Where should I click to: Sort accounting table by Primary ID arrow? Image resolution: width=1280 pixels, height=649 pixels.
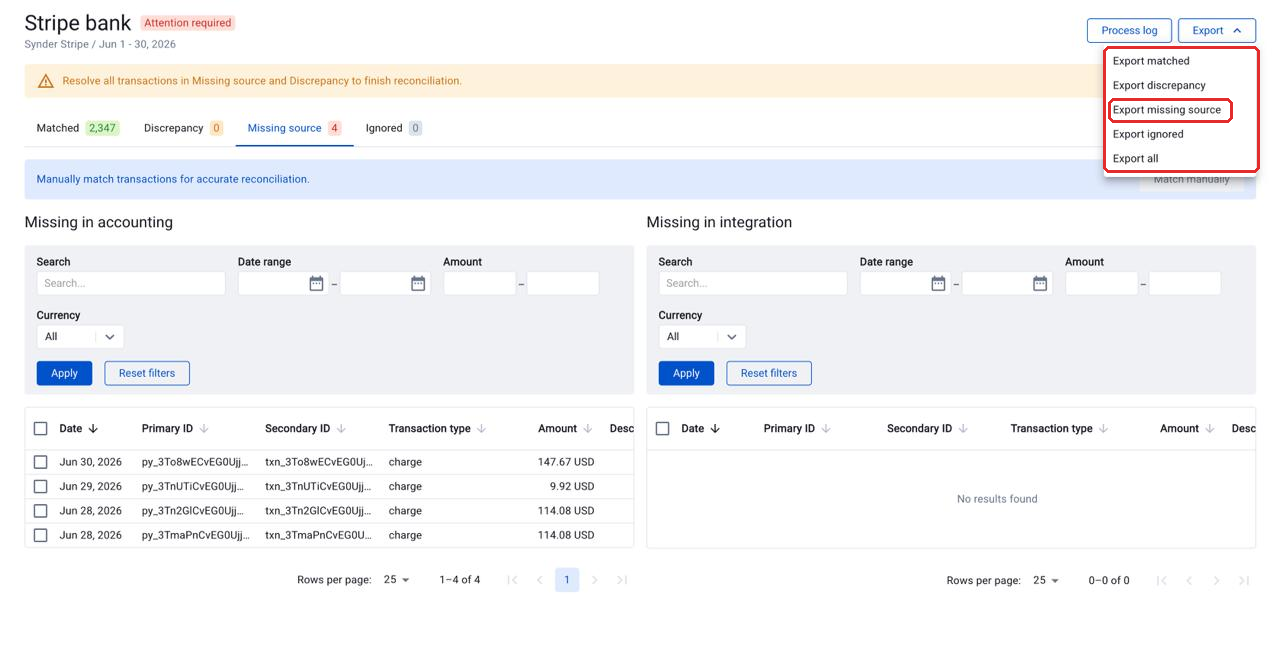click(204, 429)
